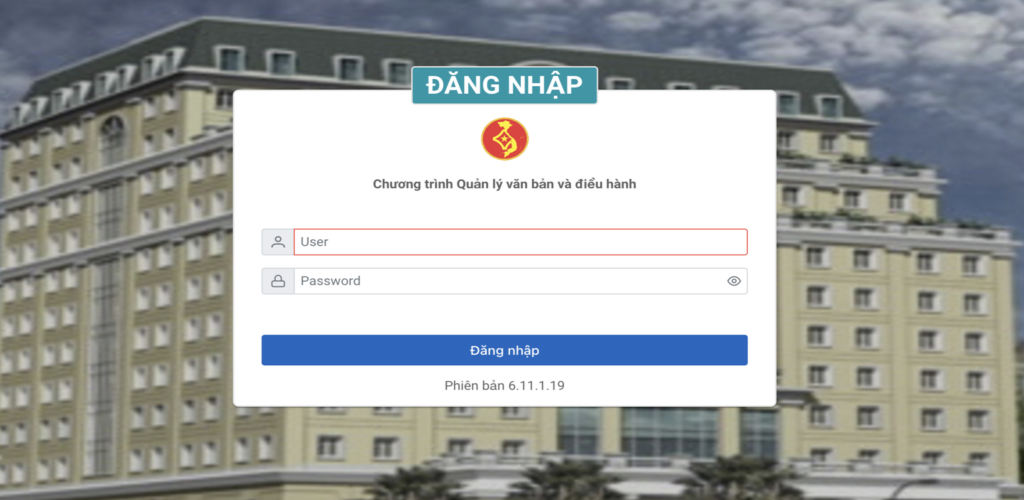Click the padlock icon beside Password field
Screen dimensions: 1024x500
[x=278, y=281]
